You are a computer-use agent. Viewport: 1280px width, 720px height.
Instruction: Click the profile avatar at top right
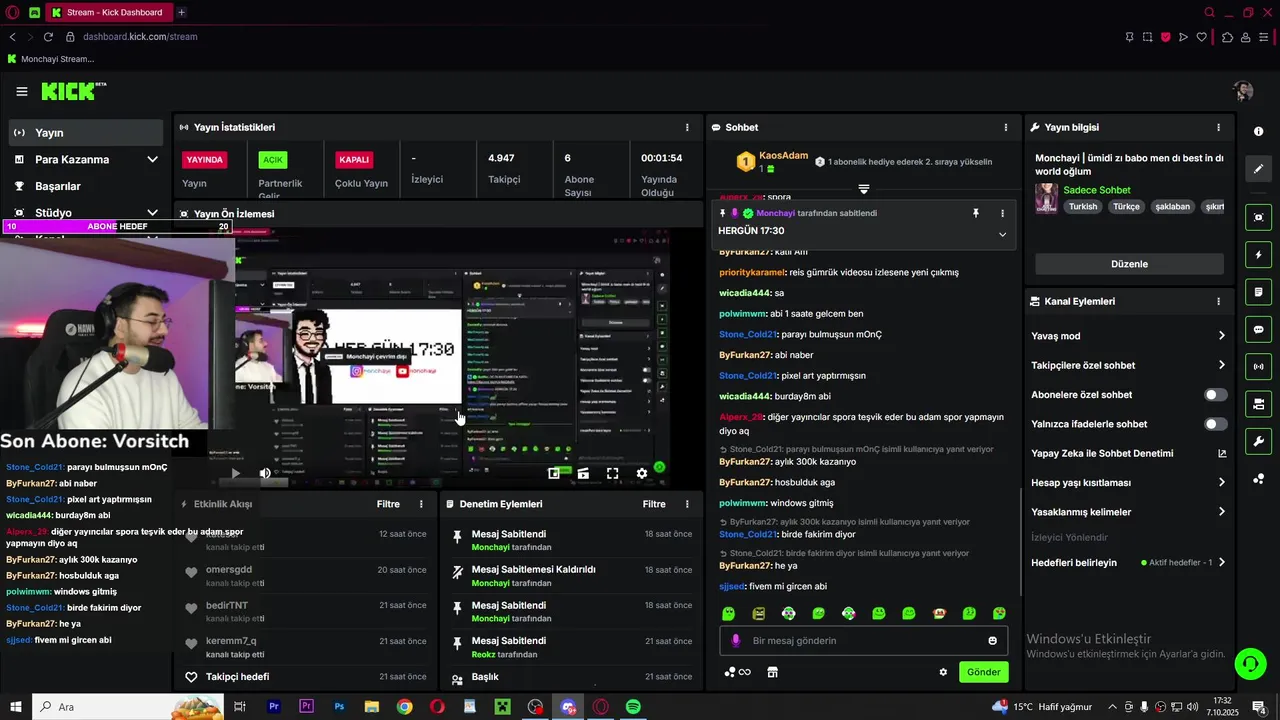[1243, 91]
